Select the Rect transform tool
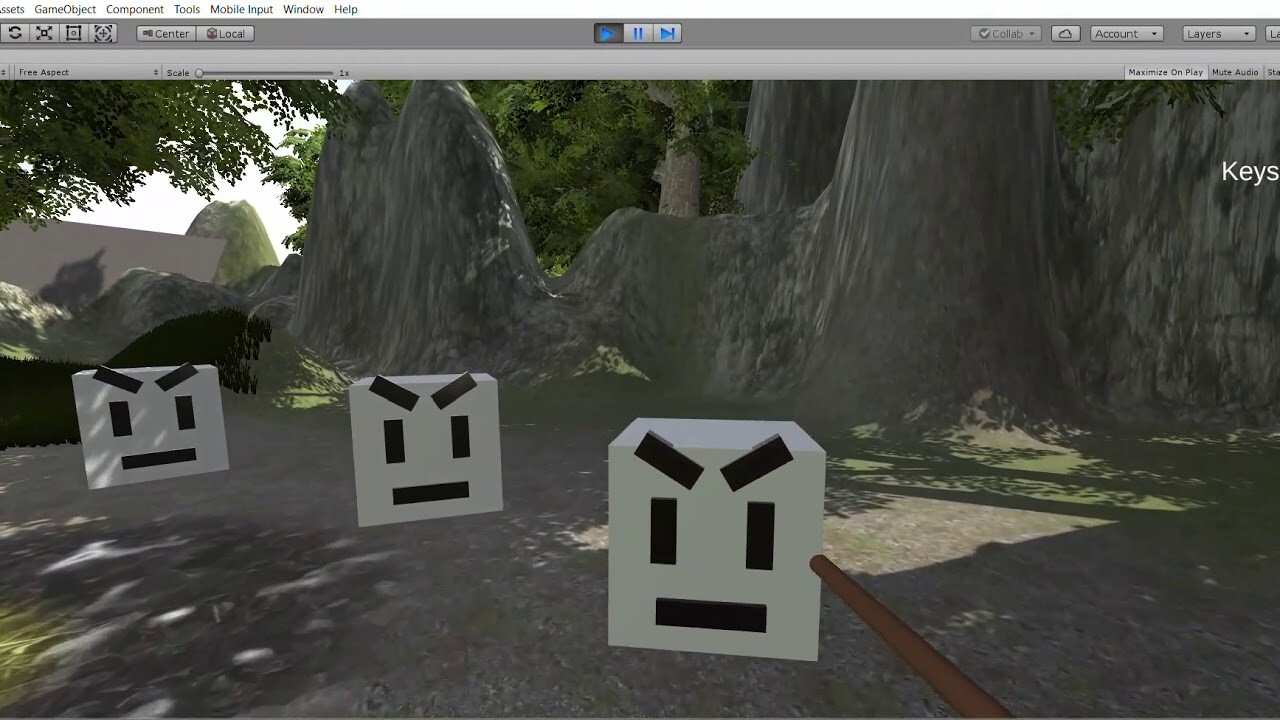 pos(73,33)
